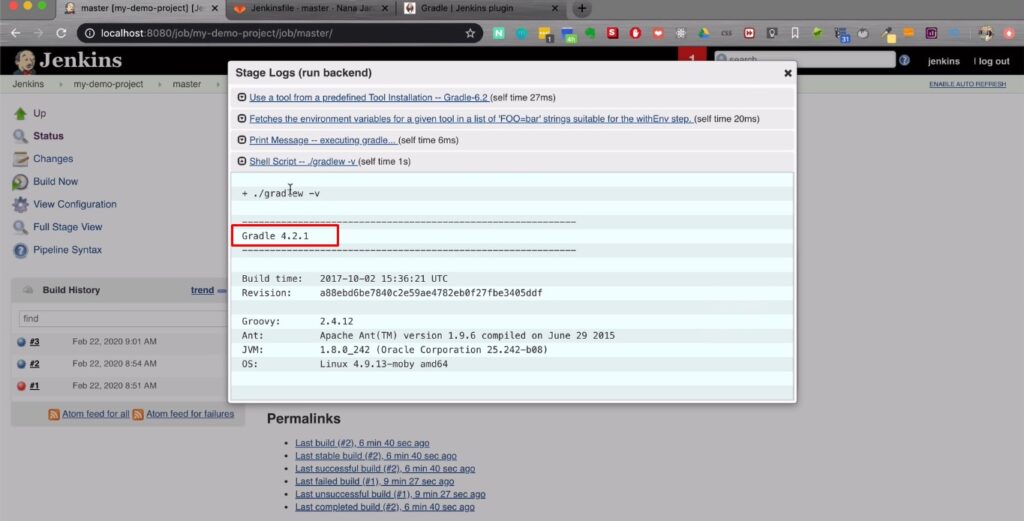Bookmark the page with the star icon
Screen dimensions: 1024x521
click(x=470, y=33)
